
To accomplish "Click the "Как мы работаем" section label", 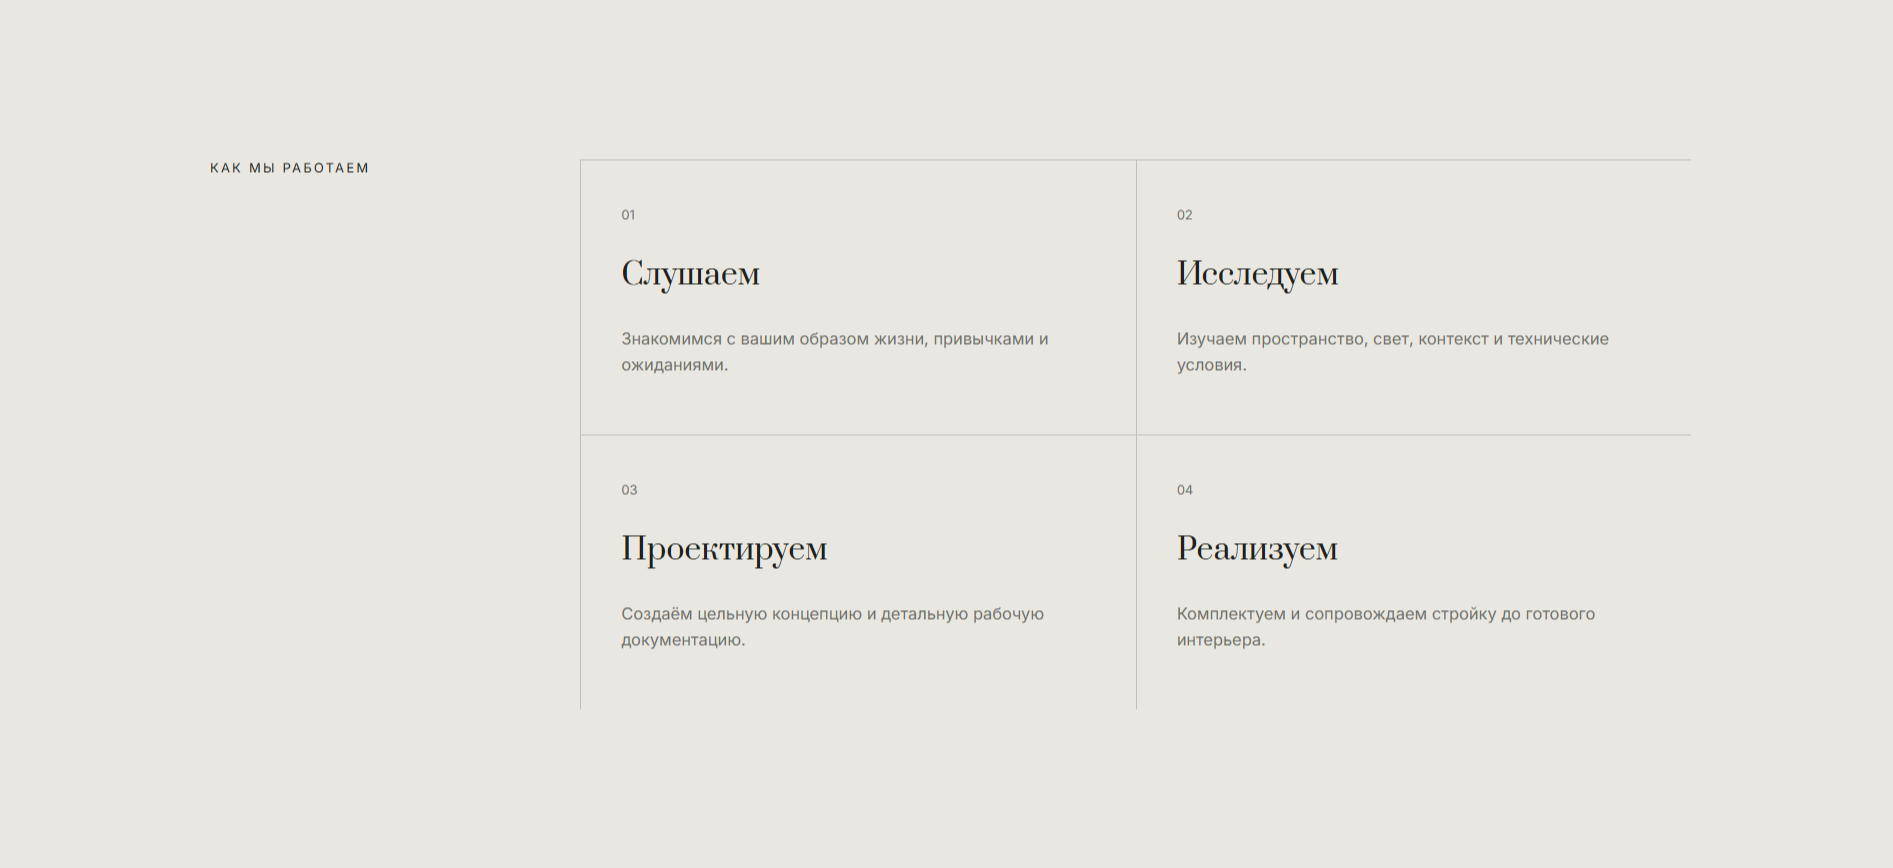I will 290,168.
